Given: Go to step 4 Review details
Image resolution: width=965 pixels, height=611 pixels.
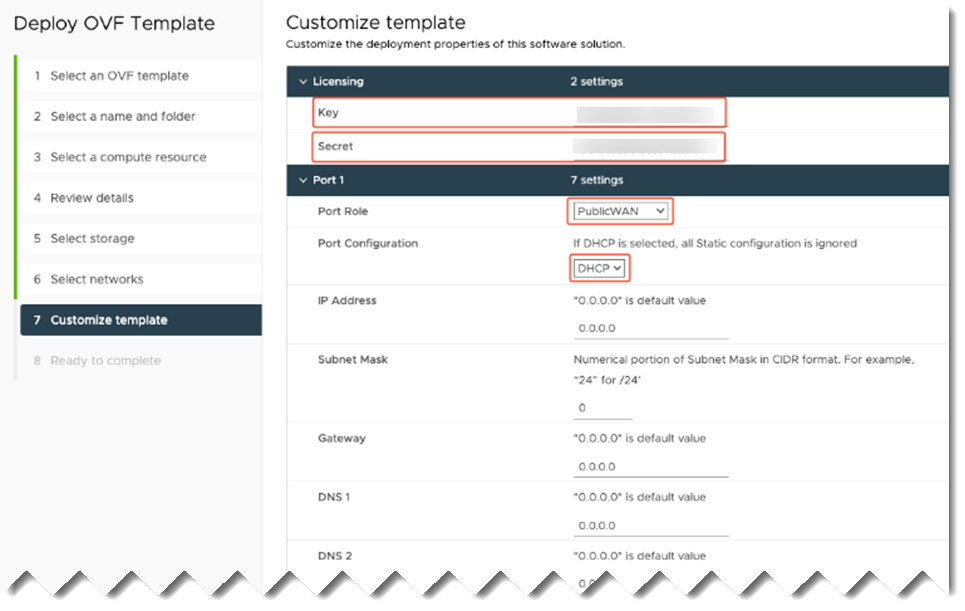Looking at the screenshot, I should pyautogui.click(x=92, y=198).
